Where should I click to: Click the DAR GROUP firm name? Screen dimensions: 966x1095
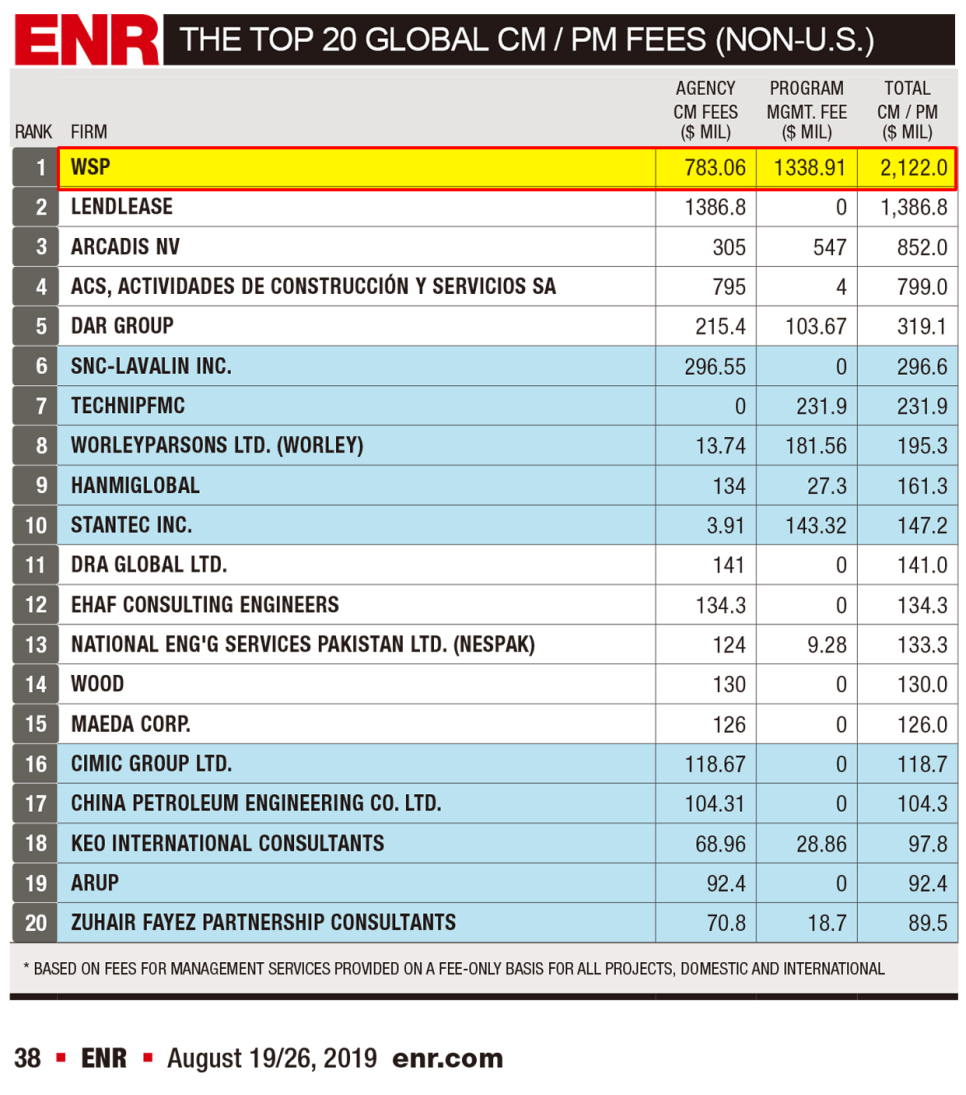click(122, 326)
